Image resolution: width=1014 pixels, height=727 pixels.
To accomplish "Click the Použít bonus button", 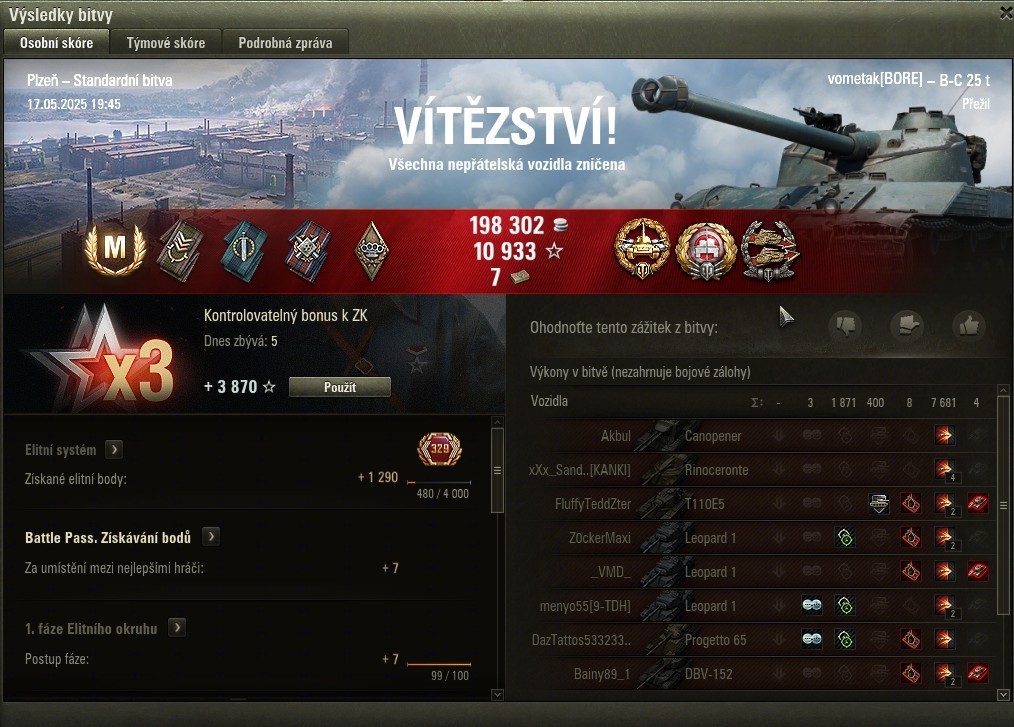I will click(340, 387).
